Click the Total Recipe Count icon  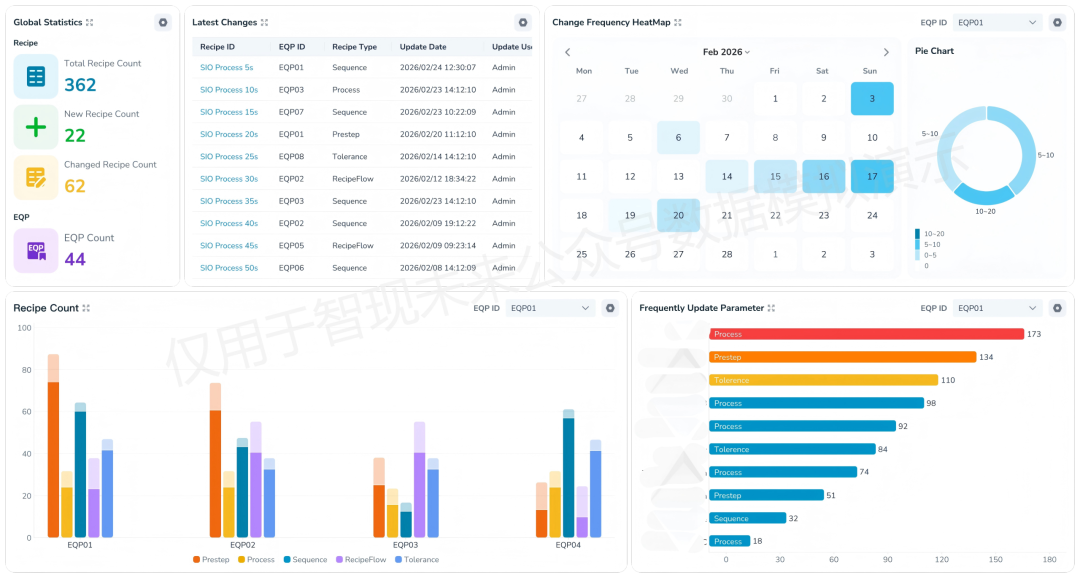click(x=36, y=76)
